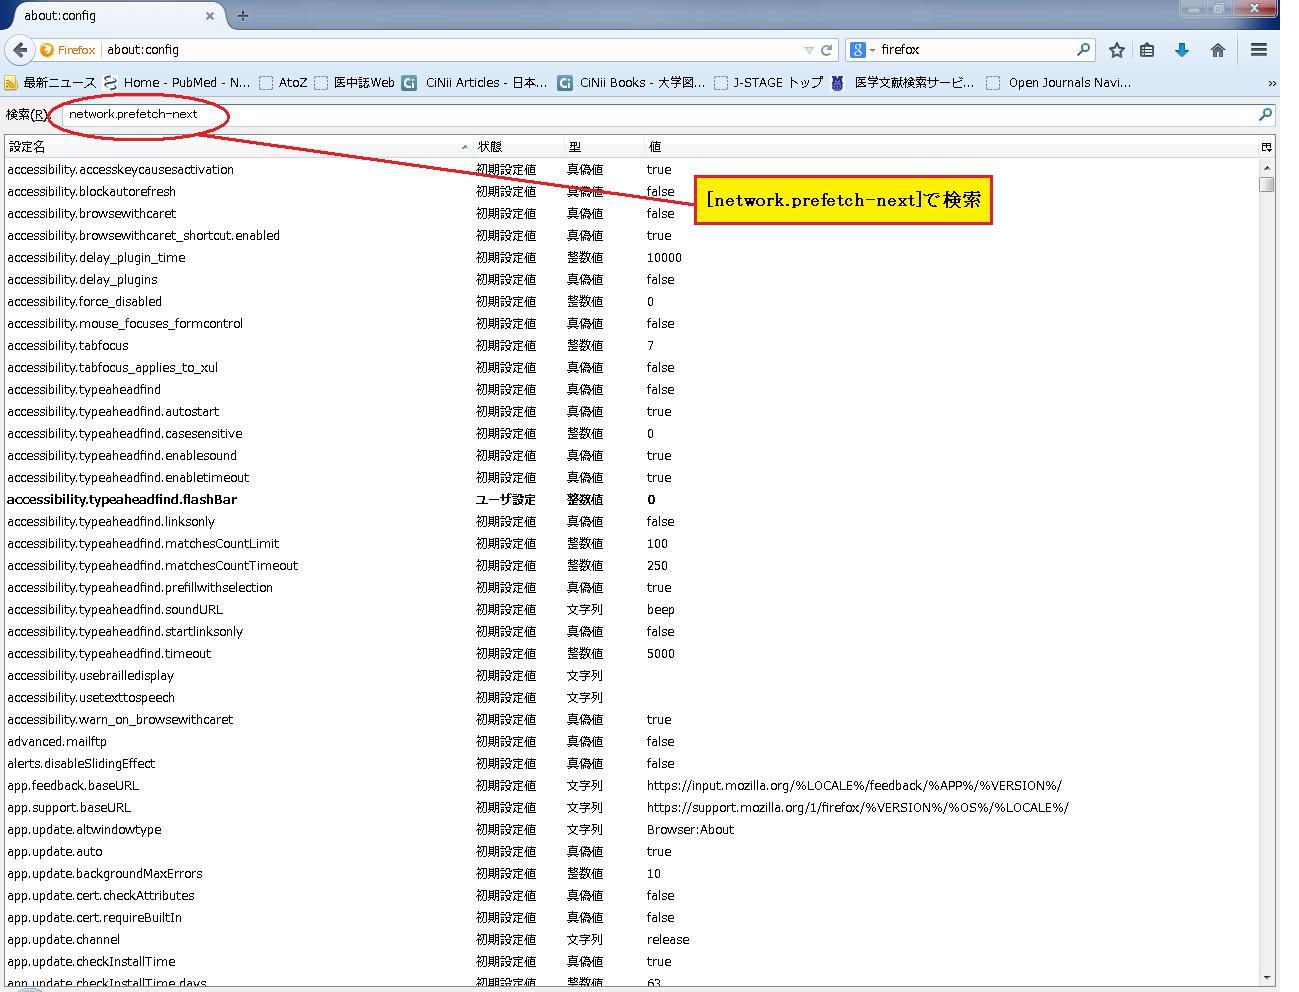Click the beep value cell
This screenshot has height=992, width=1299.
pos(661,610)
